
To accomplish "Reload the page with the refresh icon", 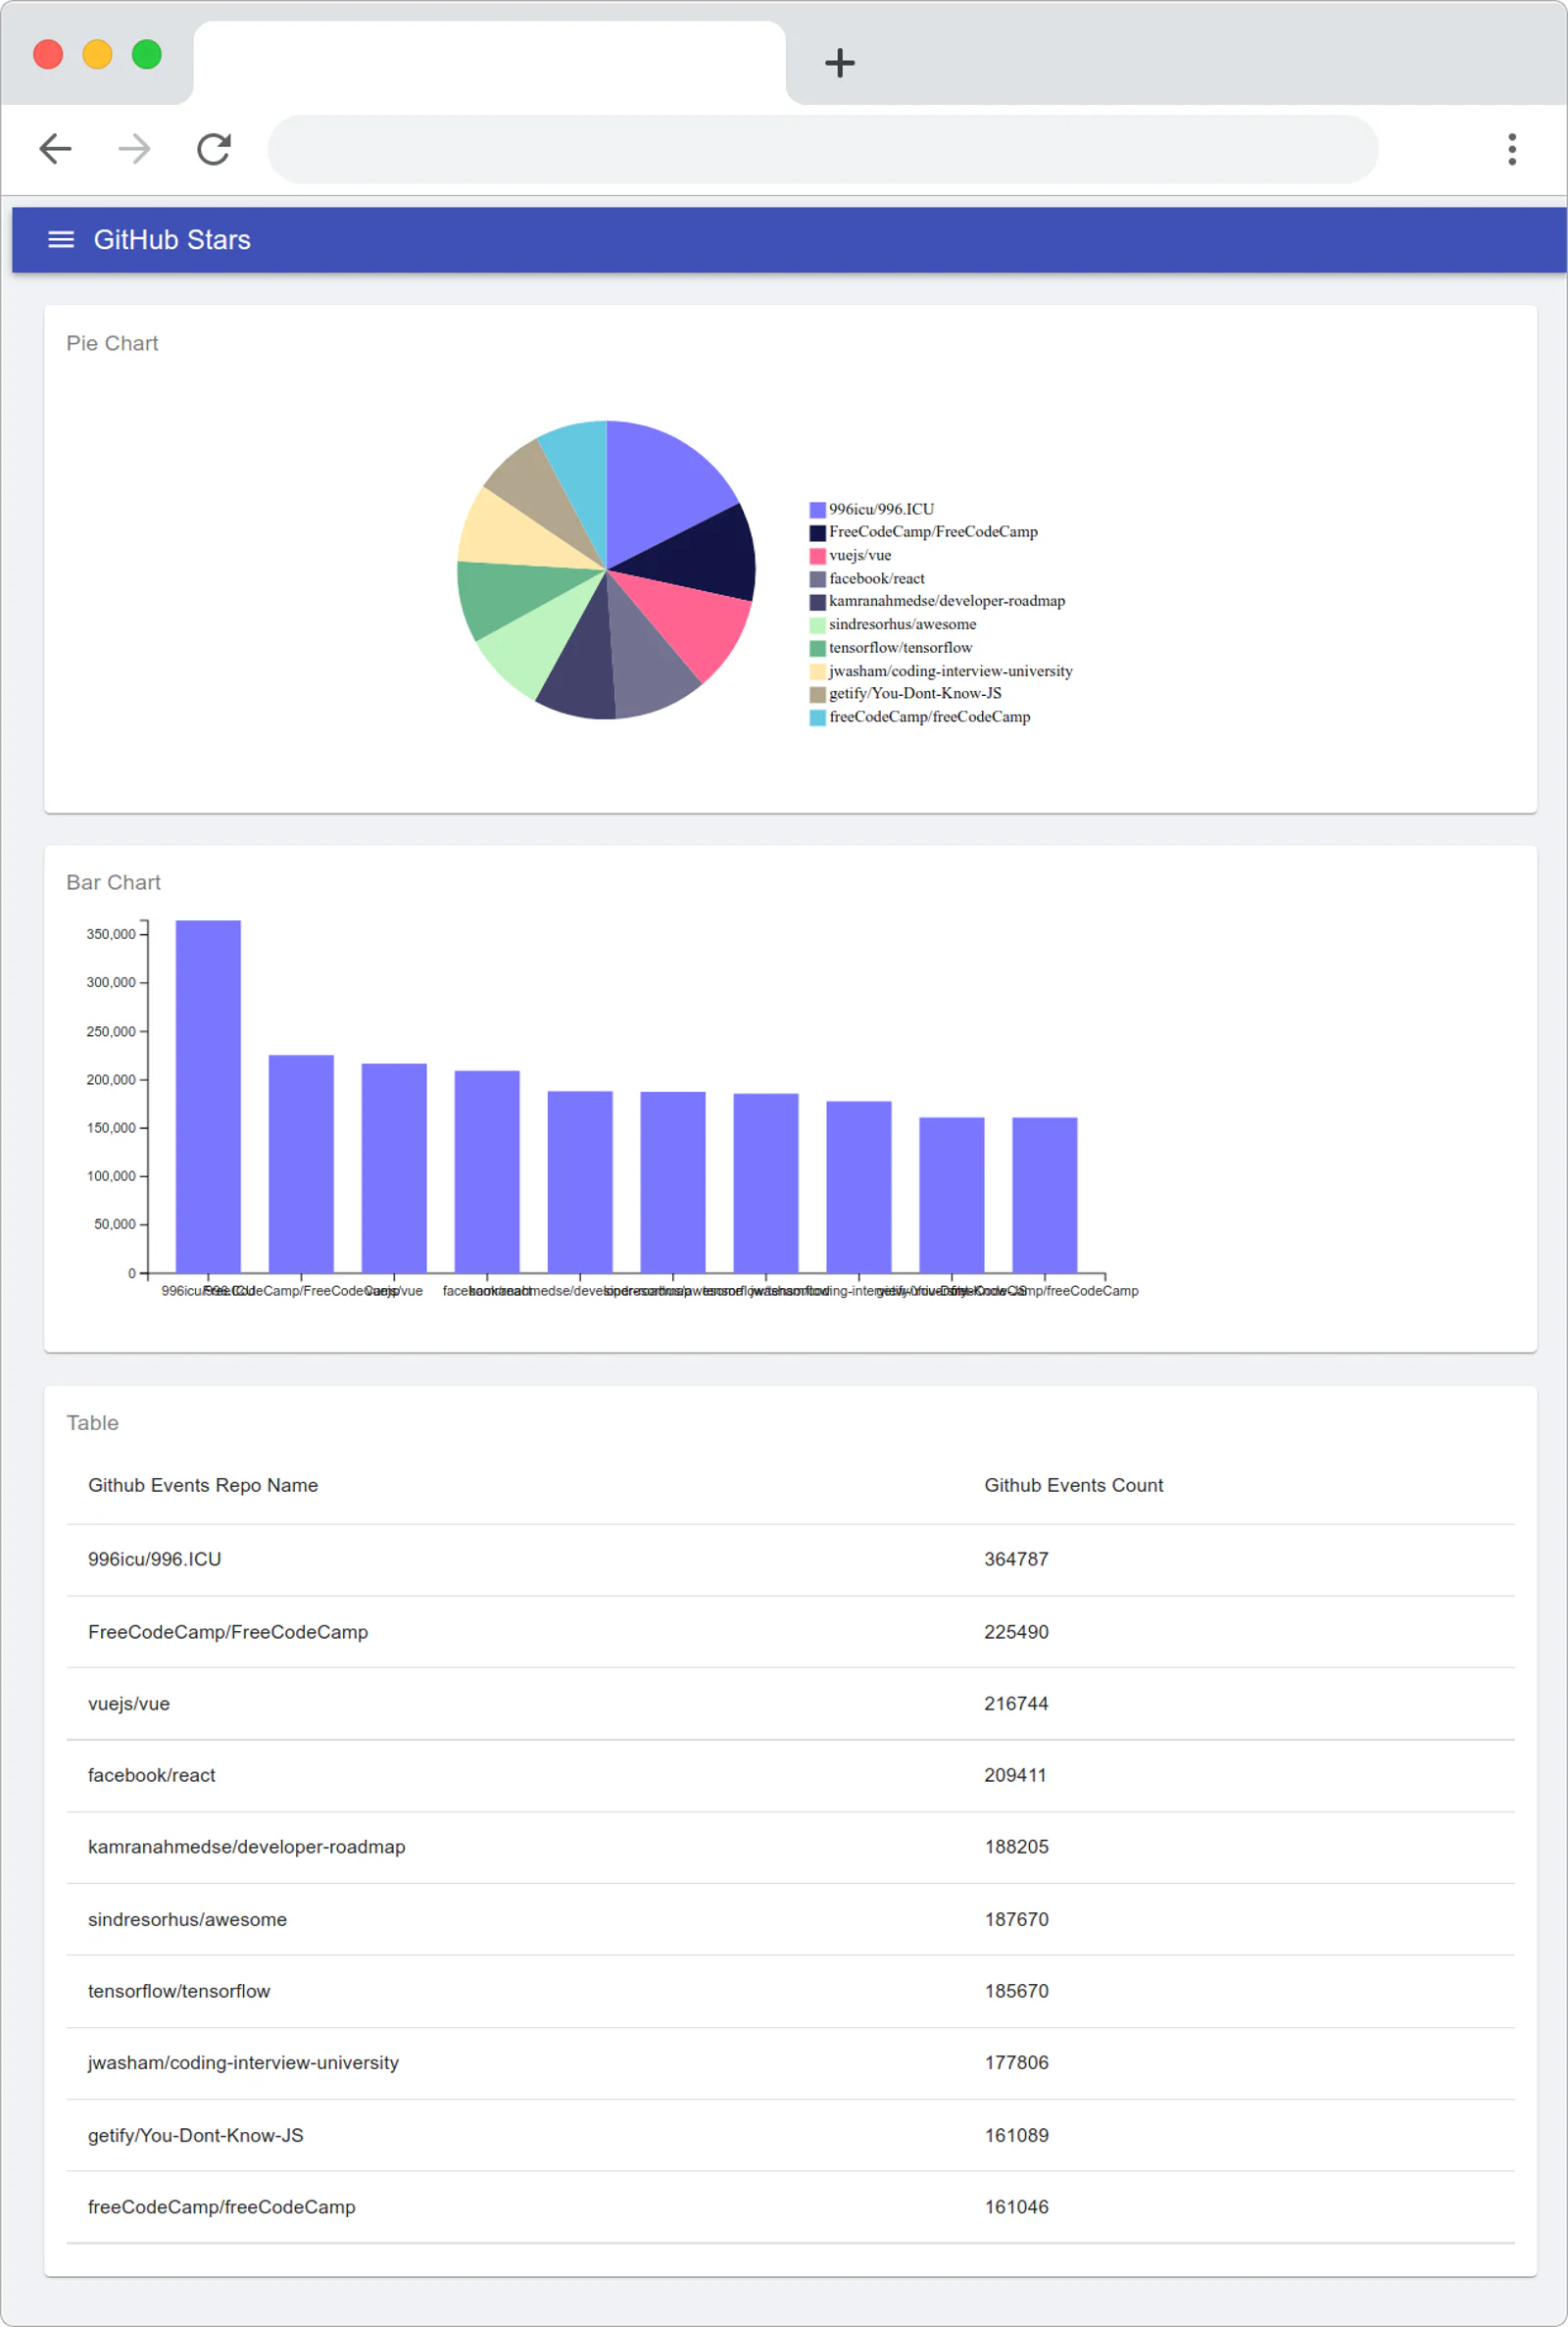I will tap(214, 149).
